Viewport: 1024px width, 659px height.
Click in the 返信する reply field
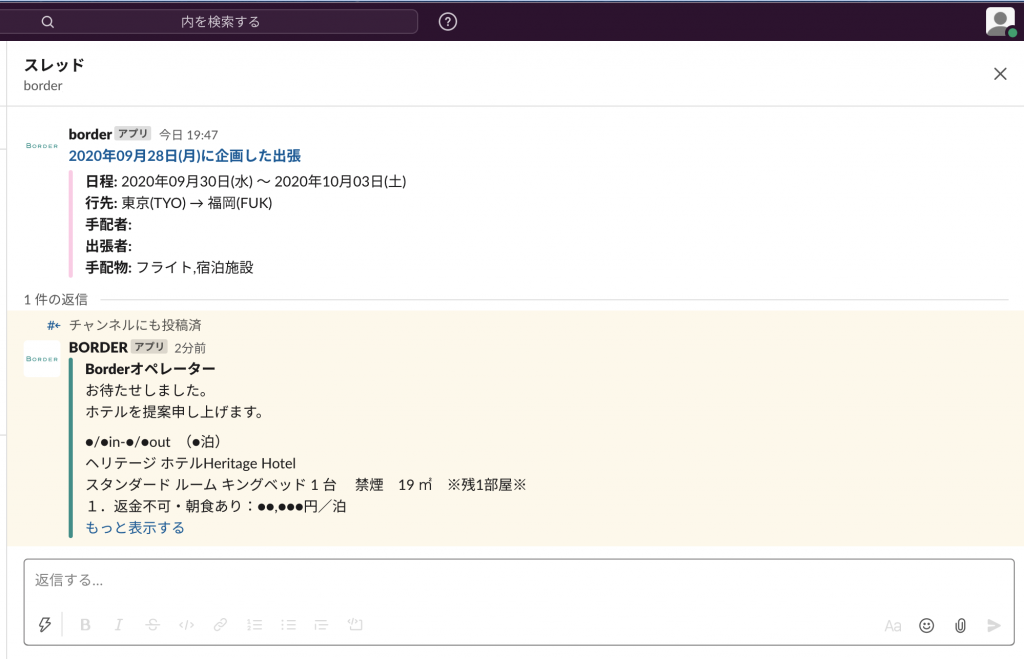[x=500, y=581]
